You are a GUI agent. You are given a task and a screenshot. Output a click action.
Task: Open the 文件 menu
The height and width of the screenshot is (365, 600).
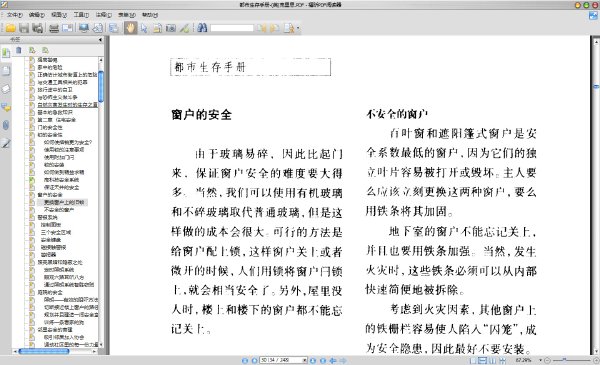(15, 15)
